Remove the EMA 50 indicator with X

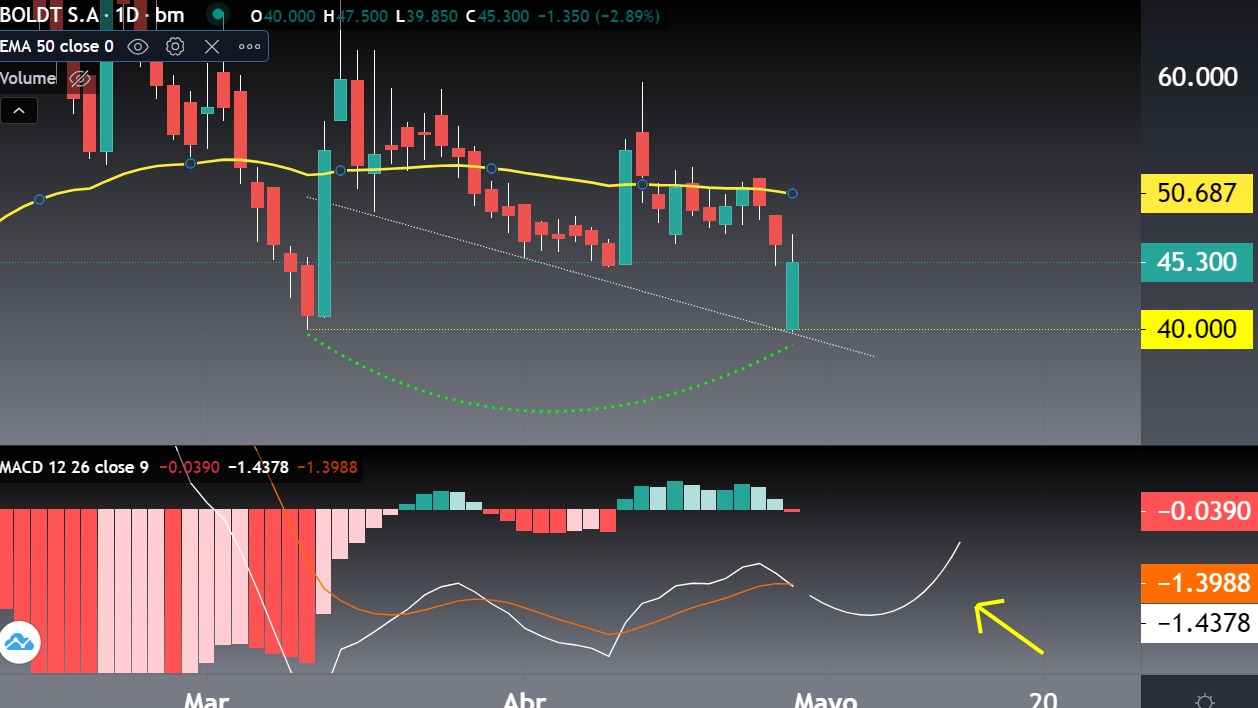(212, 46)
